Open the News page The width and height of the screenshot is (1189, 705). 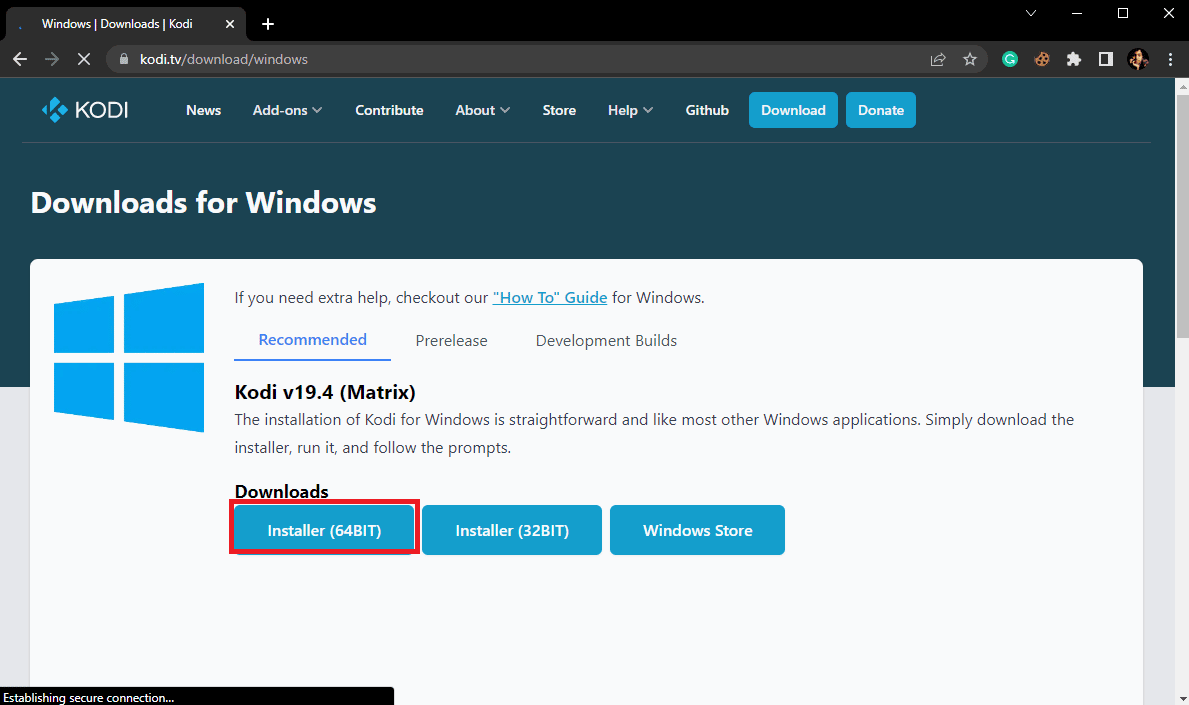point(203,110)
